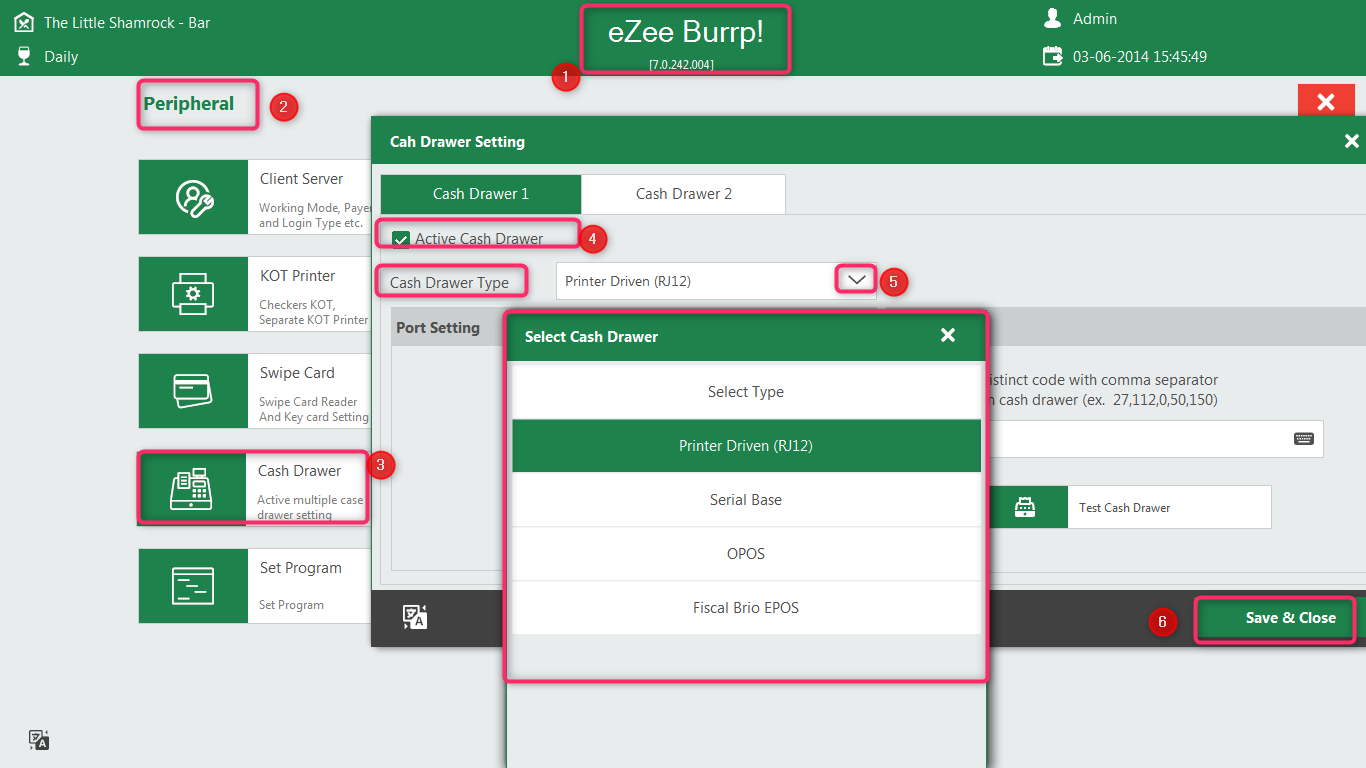Click the KOT Printer gear icon

[193, 295]
